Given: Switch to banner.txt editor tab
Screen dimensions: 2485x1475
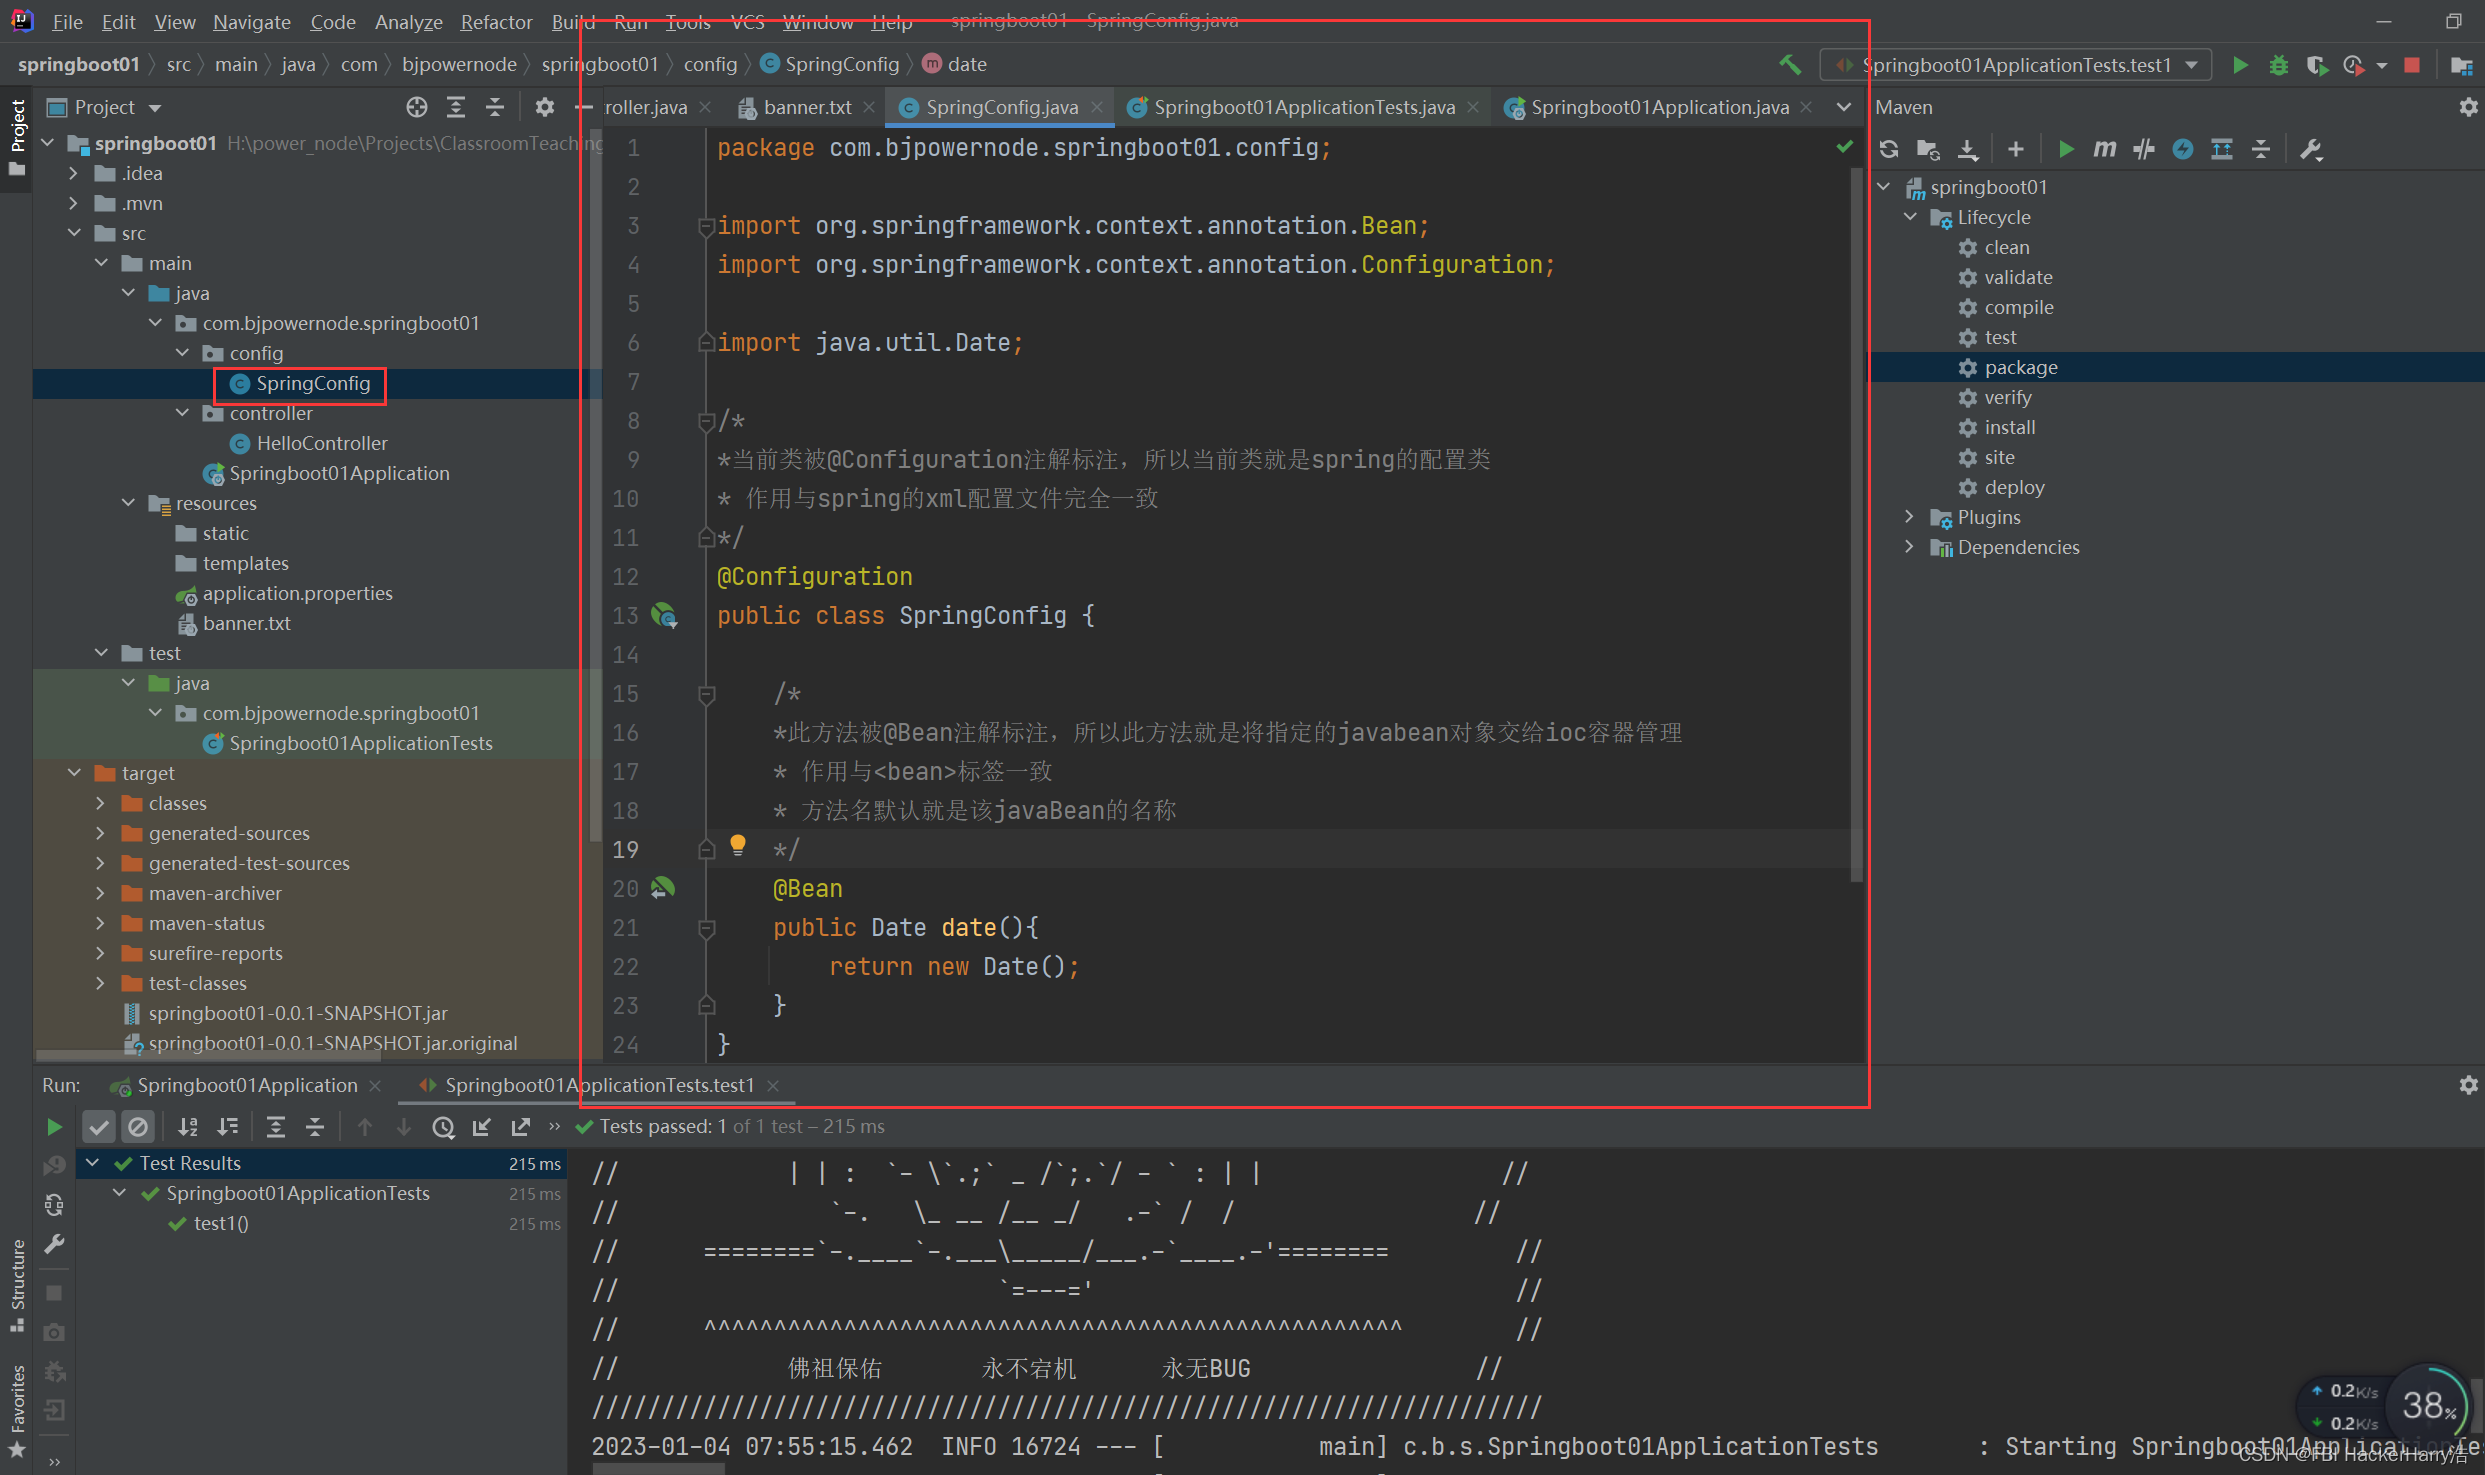Looking at the screenshot, I should (x=805, y=107).
